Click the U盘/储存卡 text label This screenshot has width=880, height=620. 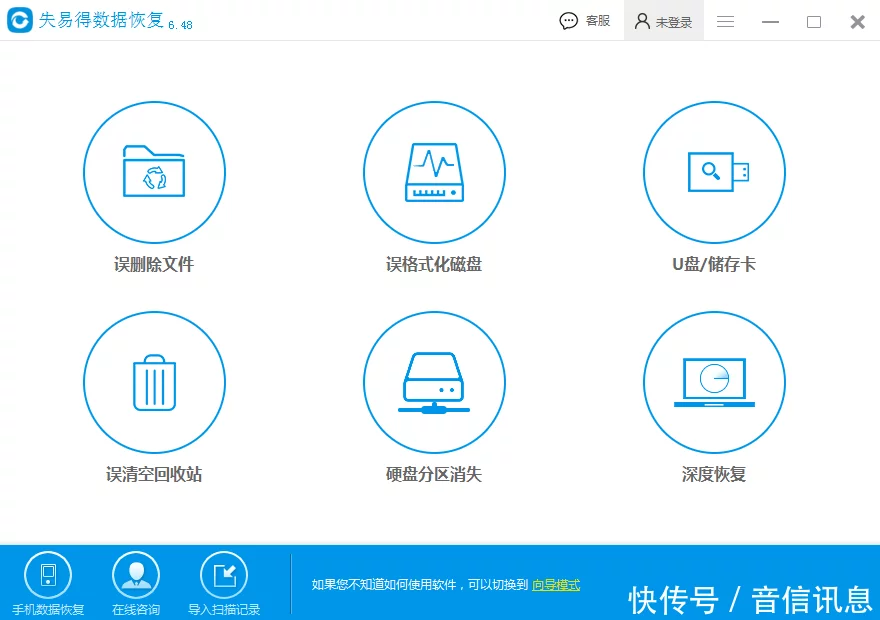click(714, 264)
